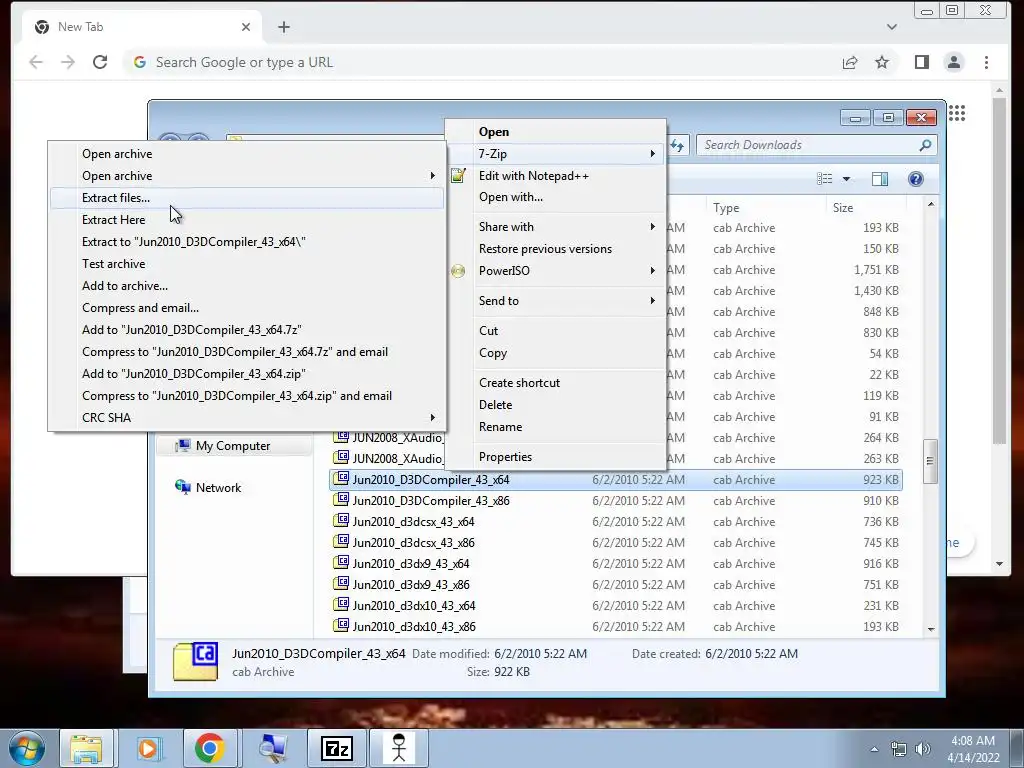Image resolution: width=1024 pixels, height=768 pixels.
Task: Open the view options dropdown arrow
Action: click(x=846, y=179)
